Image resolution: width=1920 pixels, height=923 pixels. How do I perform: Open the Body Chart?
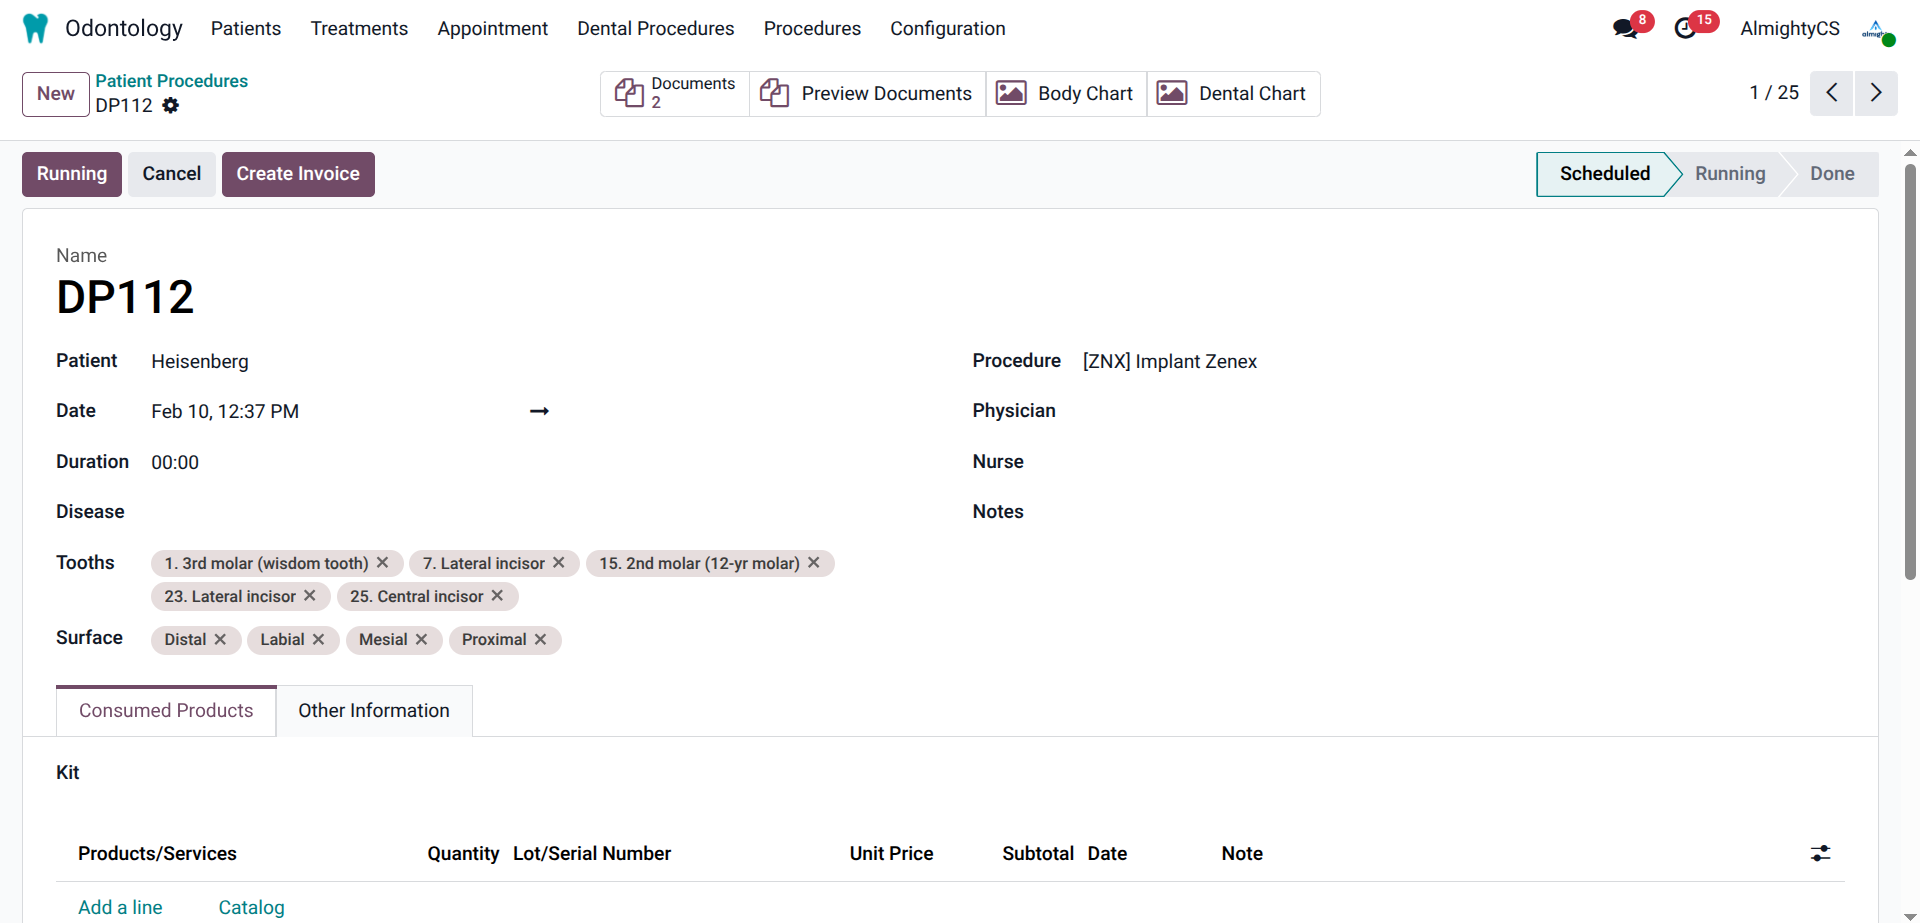tap(1066, 93)
